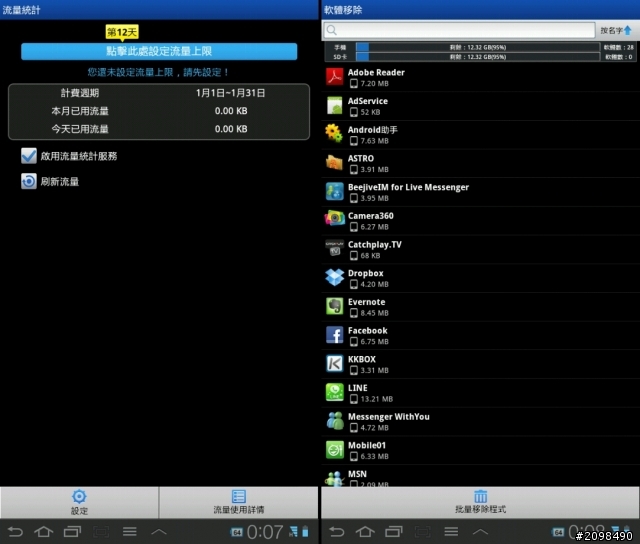Tap the MSN app icon
Screen dimensions: 640x544
point(335,478)
